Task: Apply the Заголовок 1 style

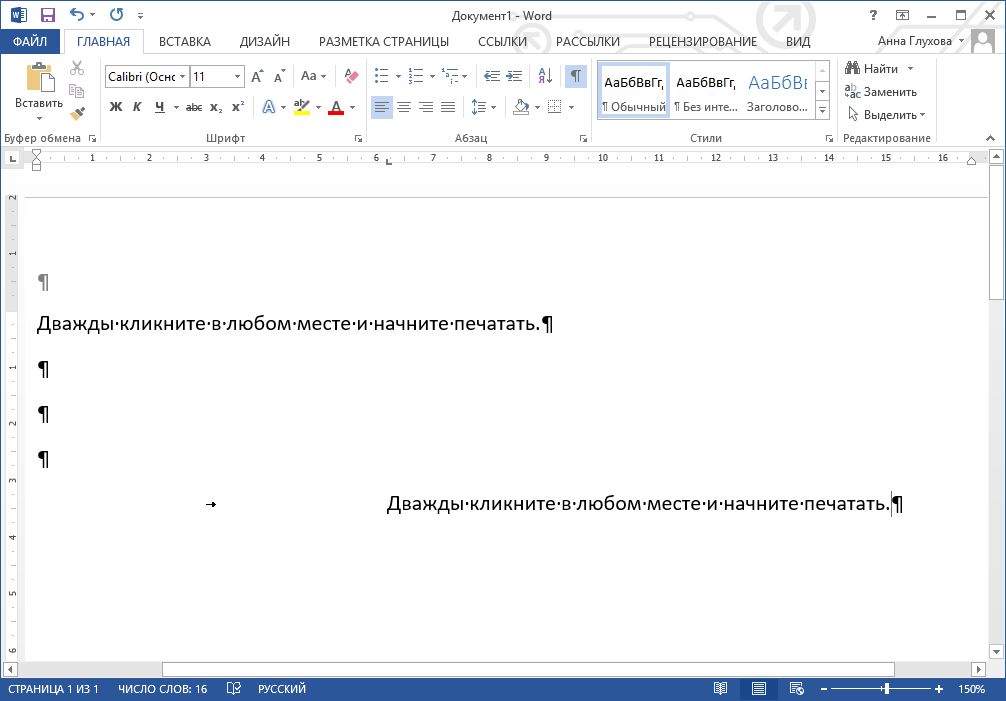Action: [778, 91]
